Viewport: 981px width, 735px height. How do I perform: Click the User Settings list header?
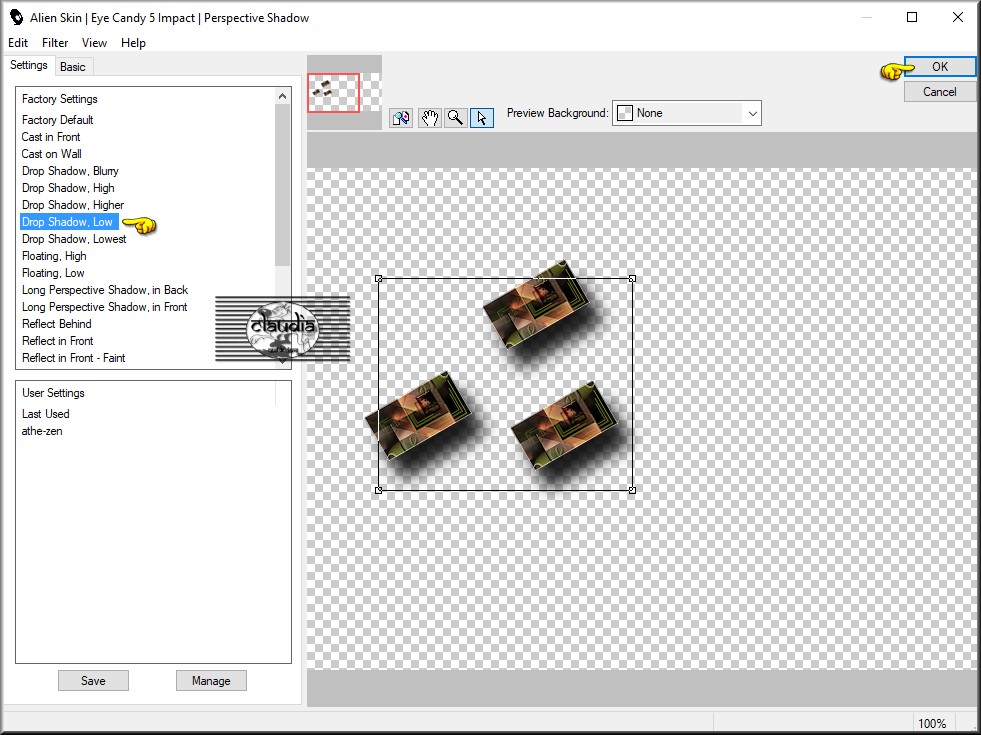click(53, 393)
